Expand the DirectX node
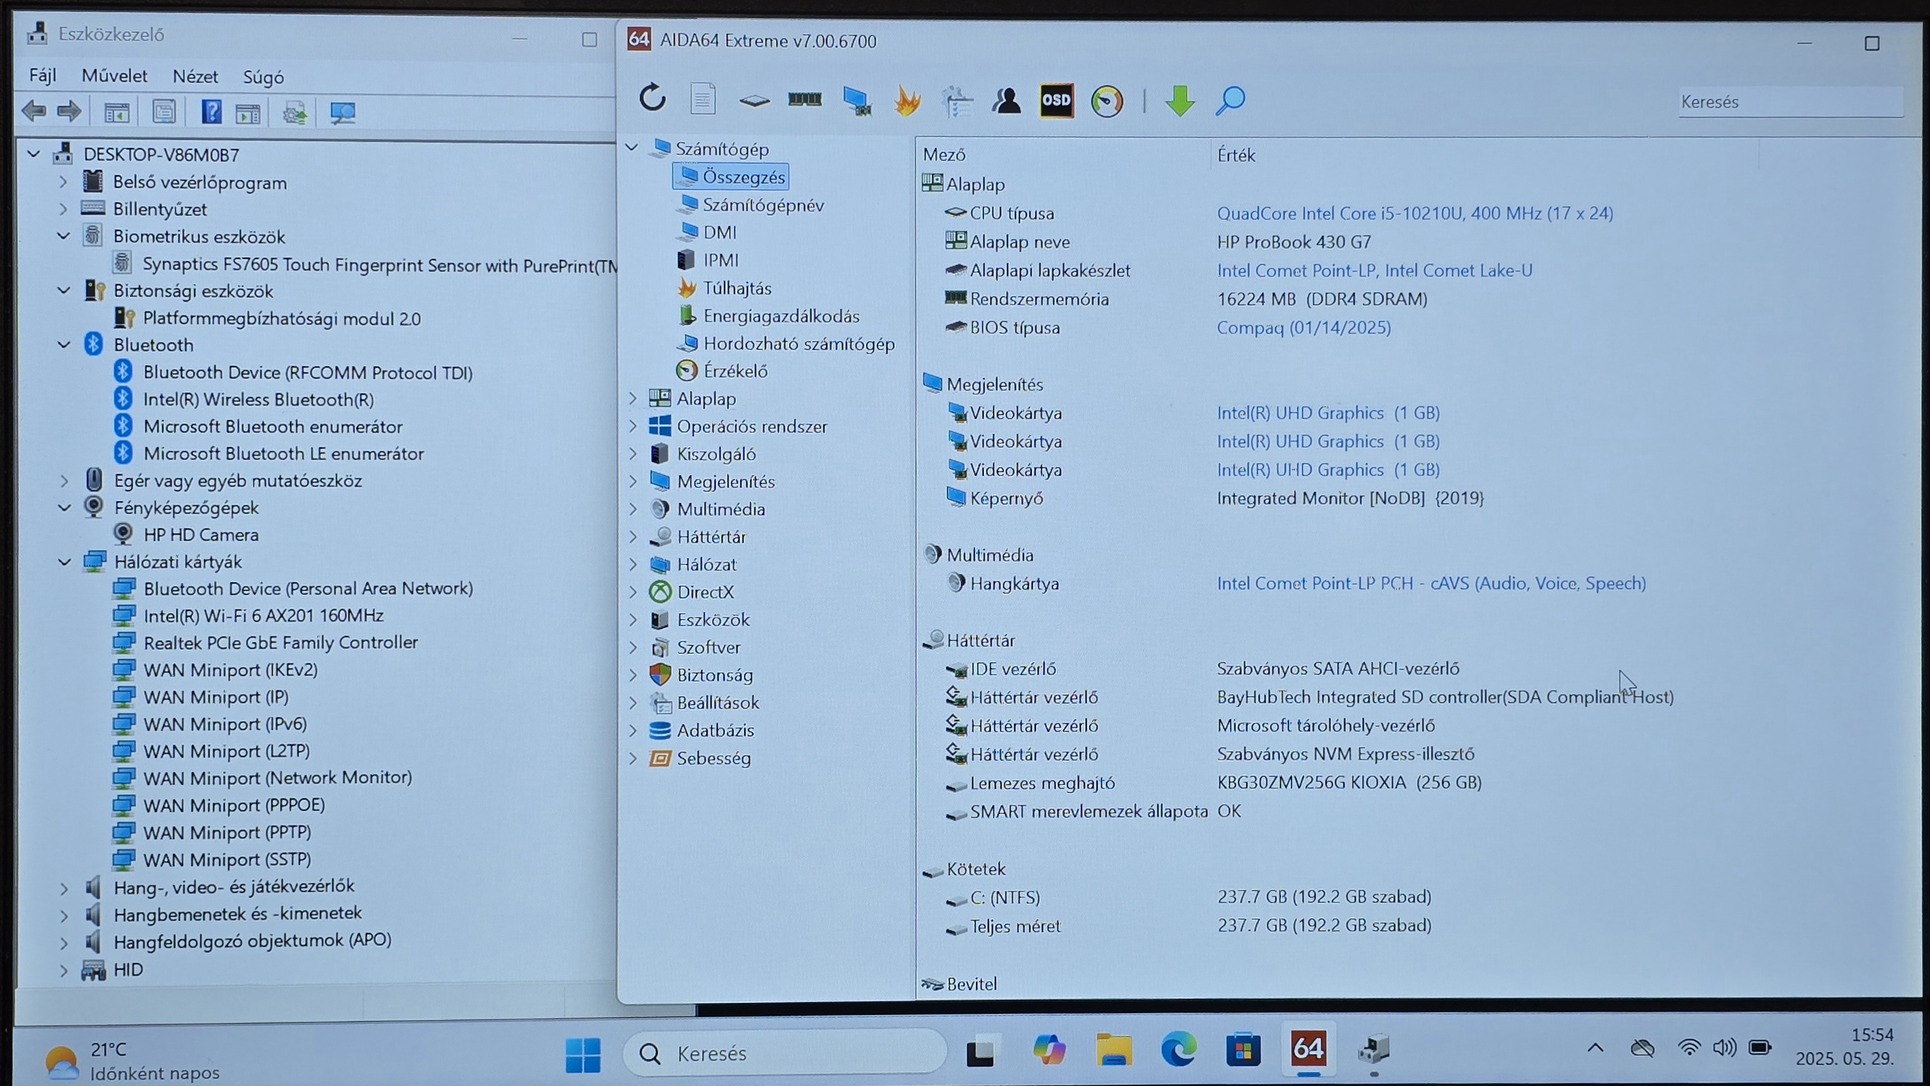The image size is (1930, 1086). coord(633,592)
